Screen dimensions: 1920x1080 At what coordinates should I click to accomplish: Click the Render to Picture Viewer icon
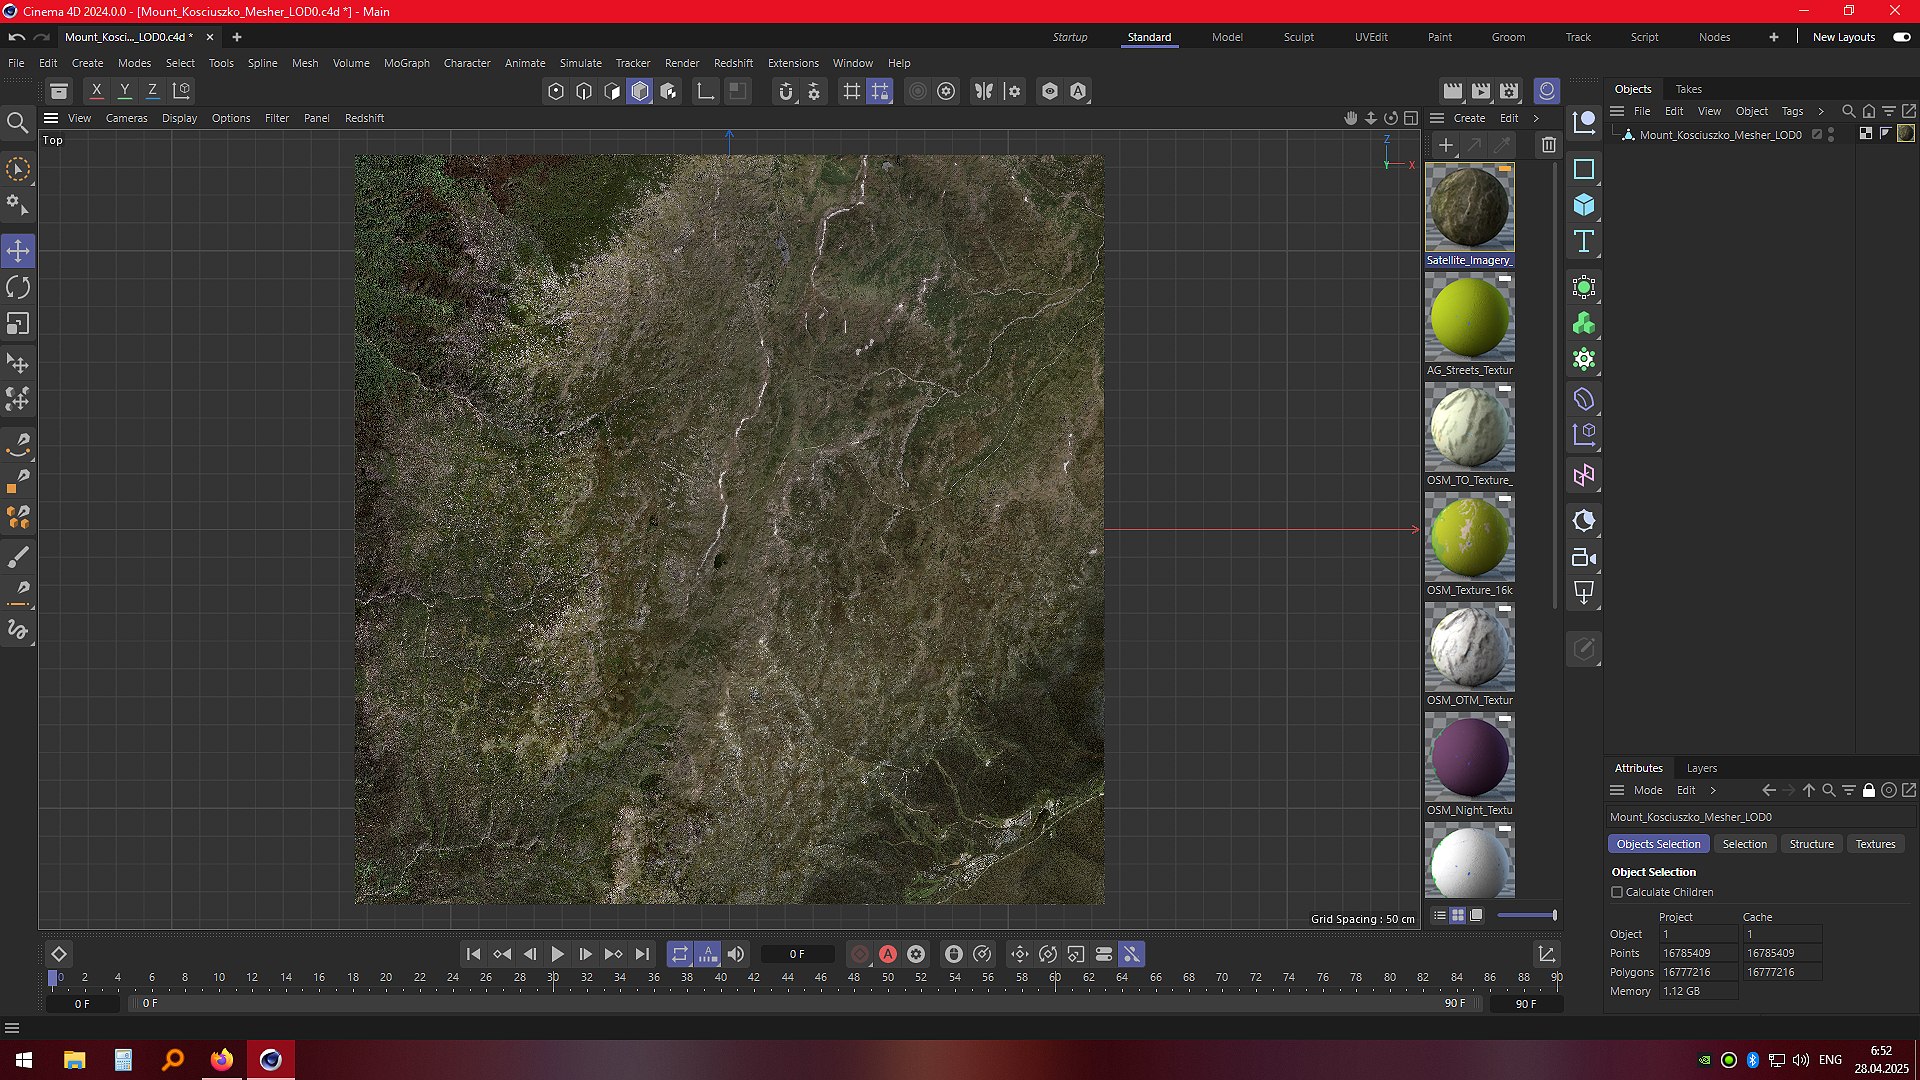(1481, 91)
